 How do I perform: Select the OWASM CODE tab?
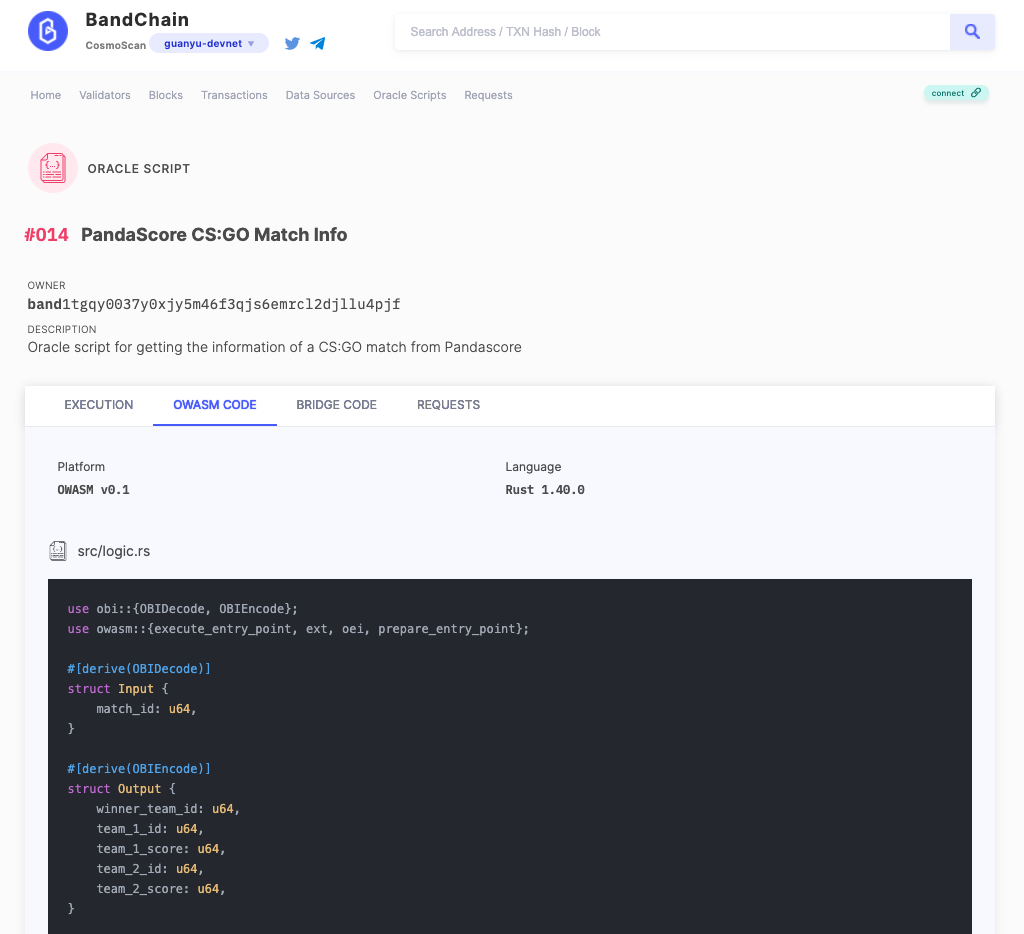point(215,405)
